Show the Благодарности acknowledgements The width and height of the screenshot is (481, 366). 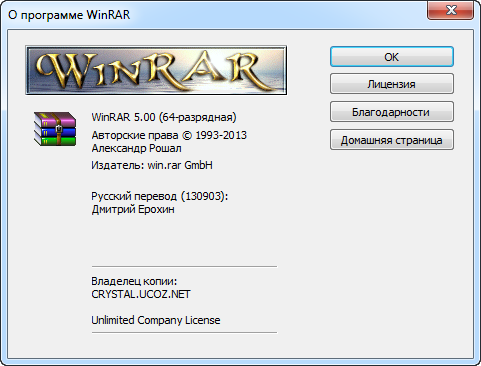[392, 112]
